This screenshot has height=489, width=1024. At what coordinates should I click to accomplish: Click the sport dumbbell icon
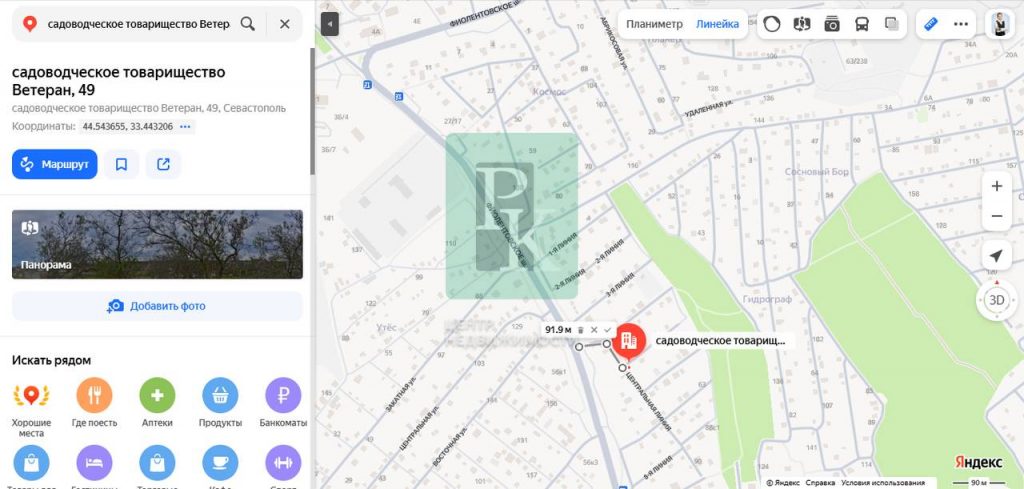click(x=283, y=463)
